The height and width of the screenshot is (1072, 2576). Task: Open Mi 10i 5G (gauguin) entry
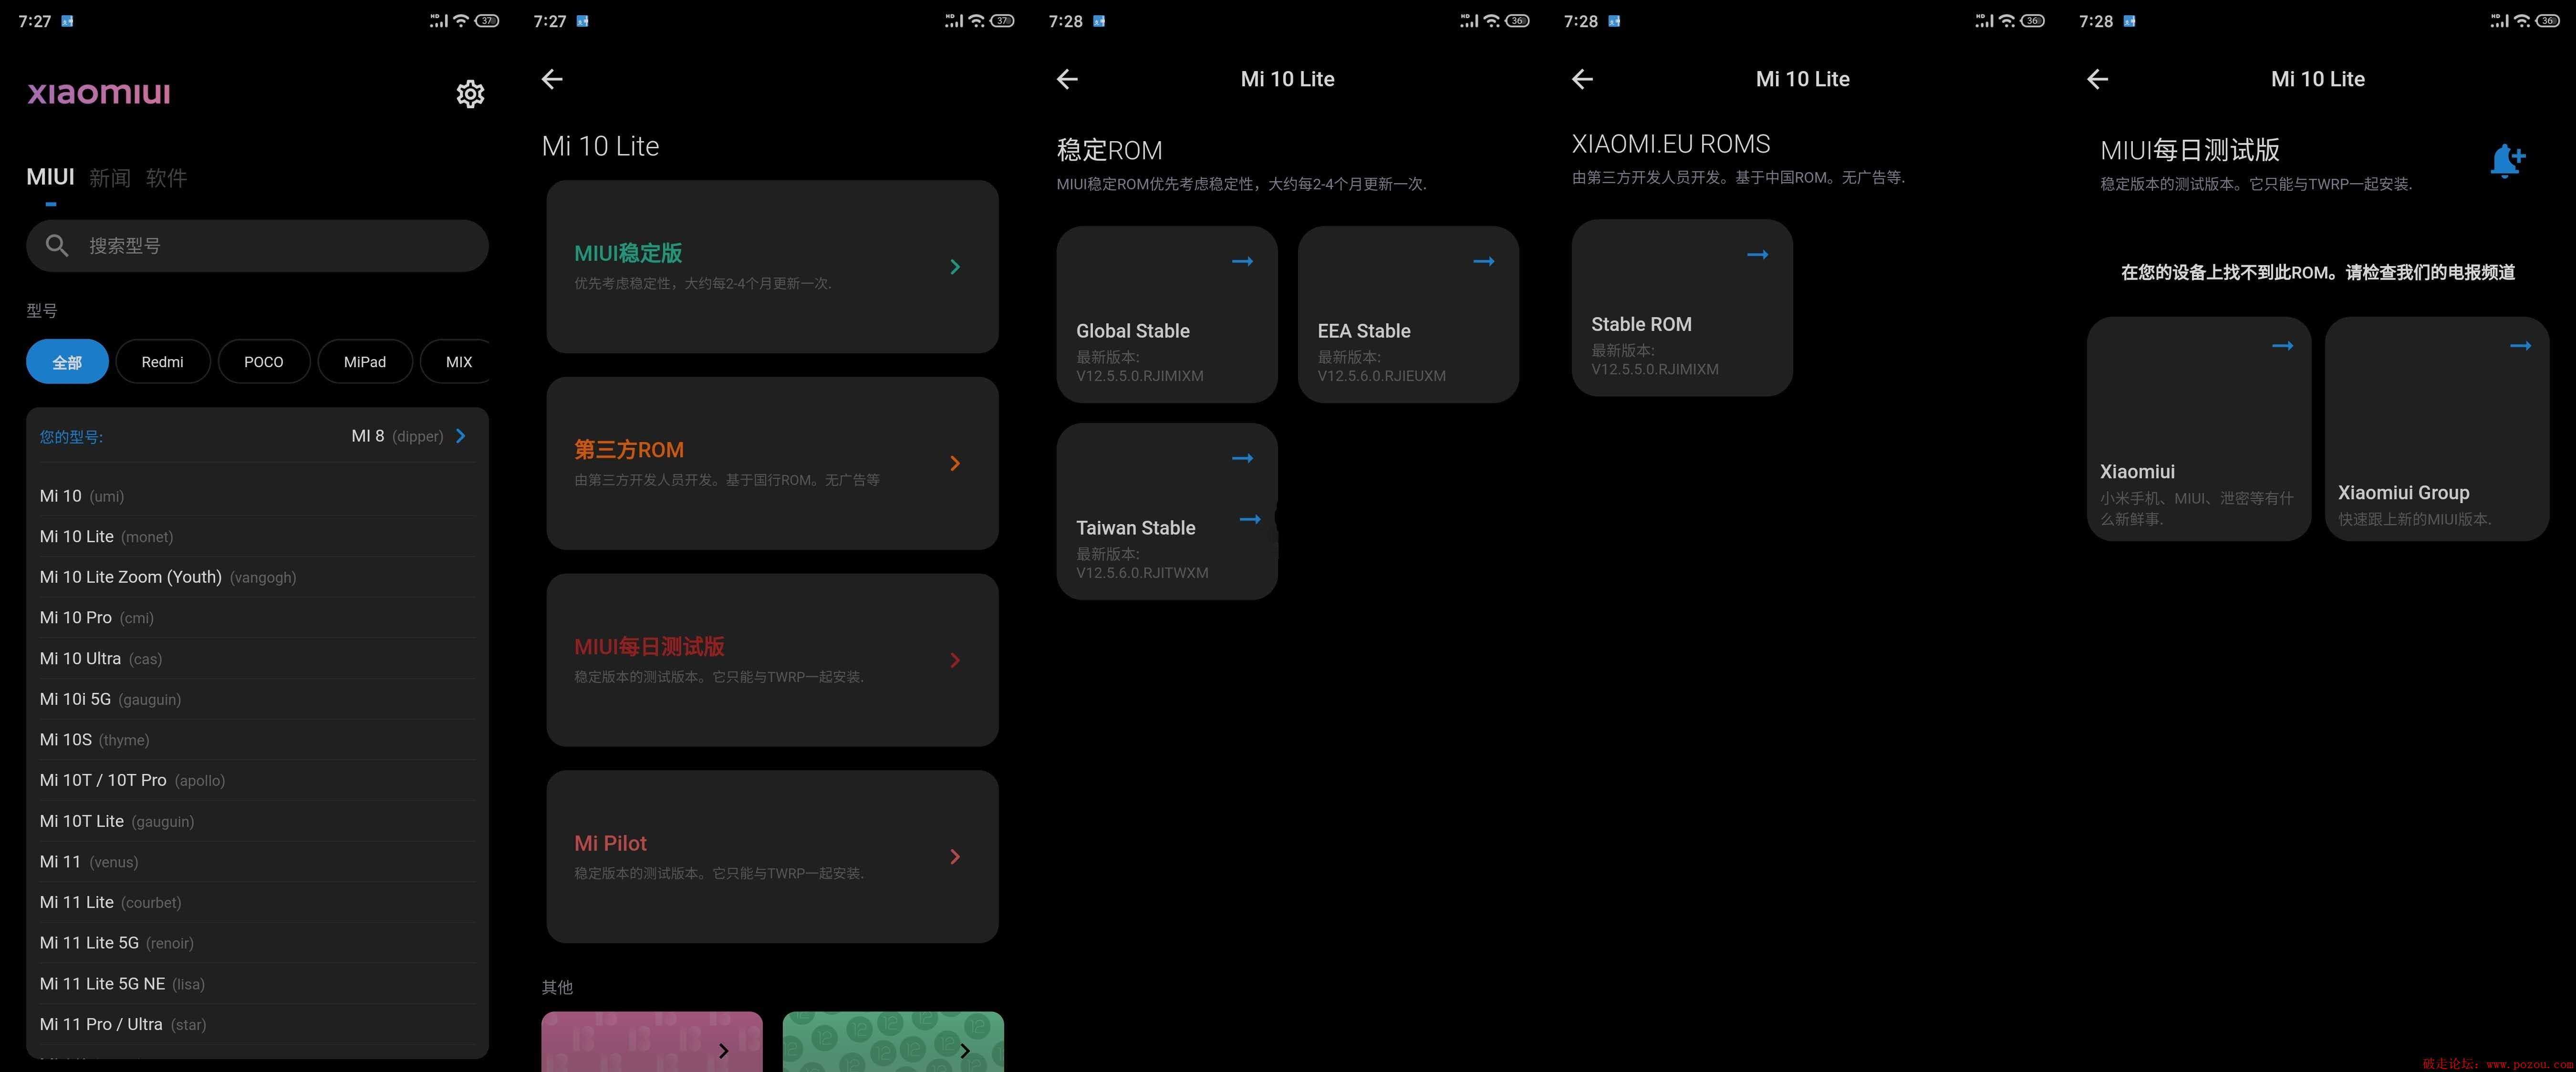coord(257,699)
